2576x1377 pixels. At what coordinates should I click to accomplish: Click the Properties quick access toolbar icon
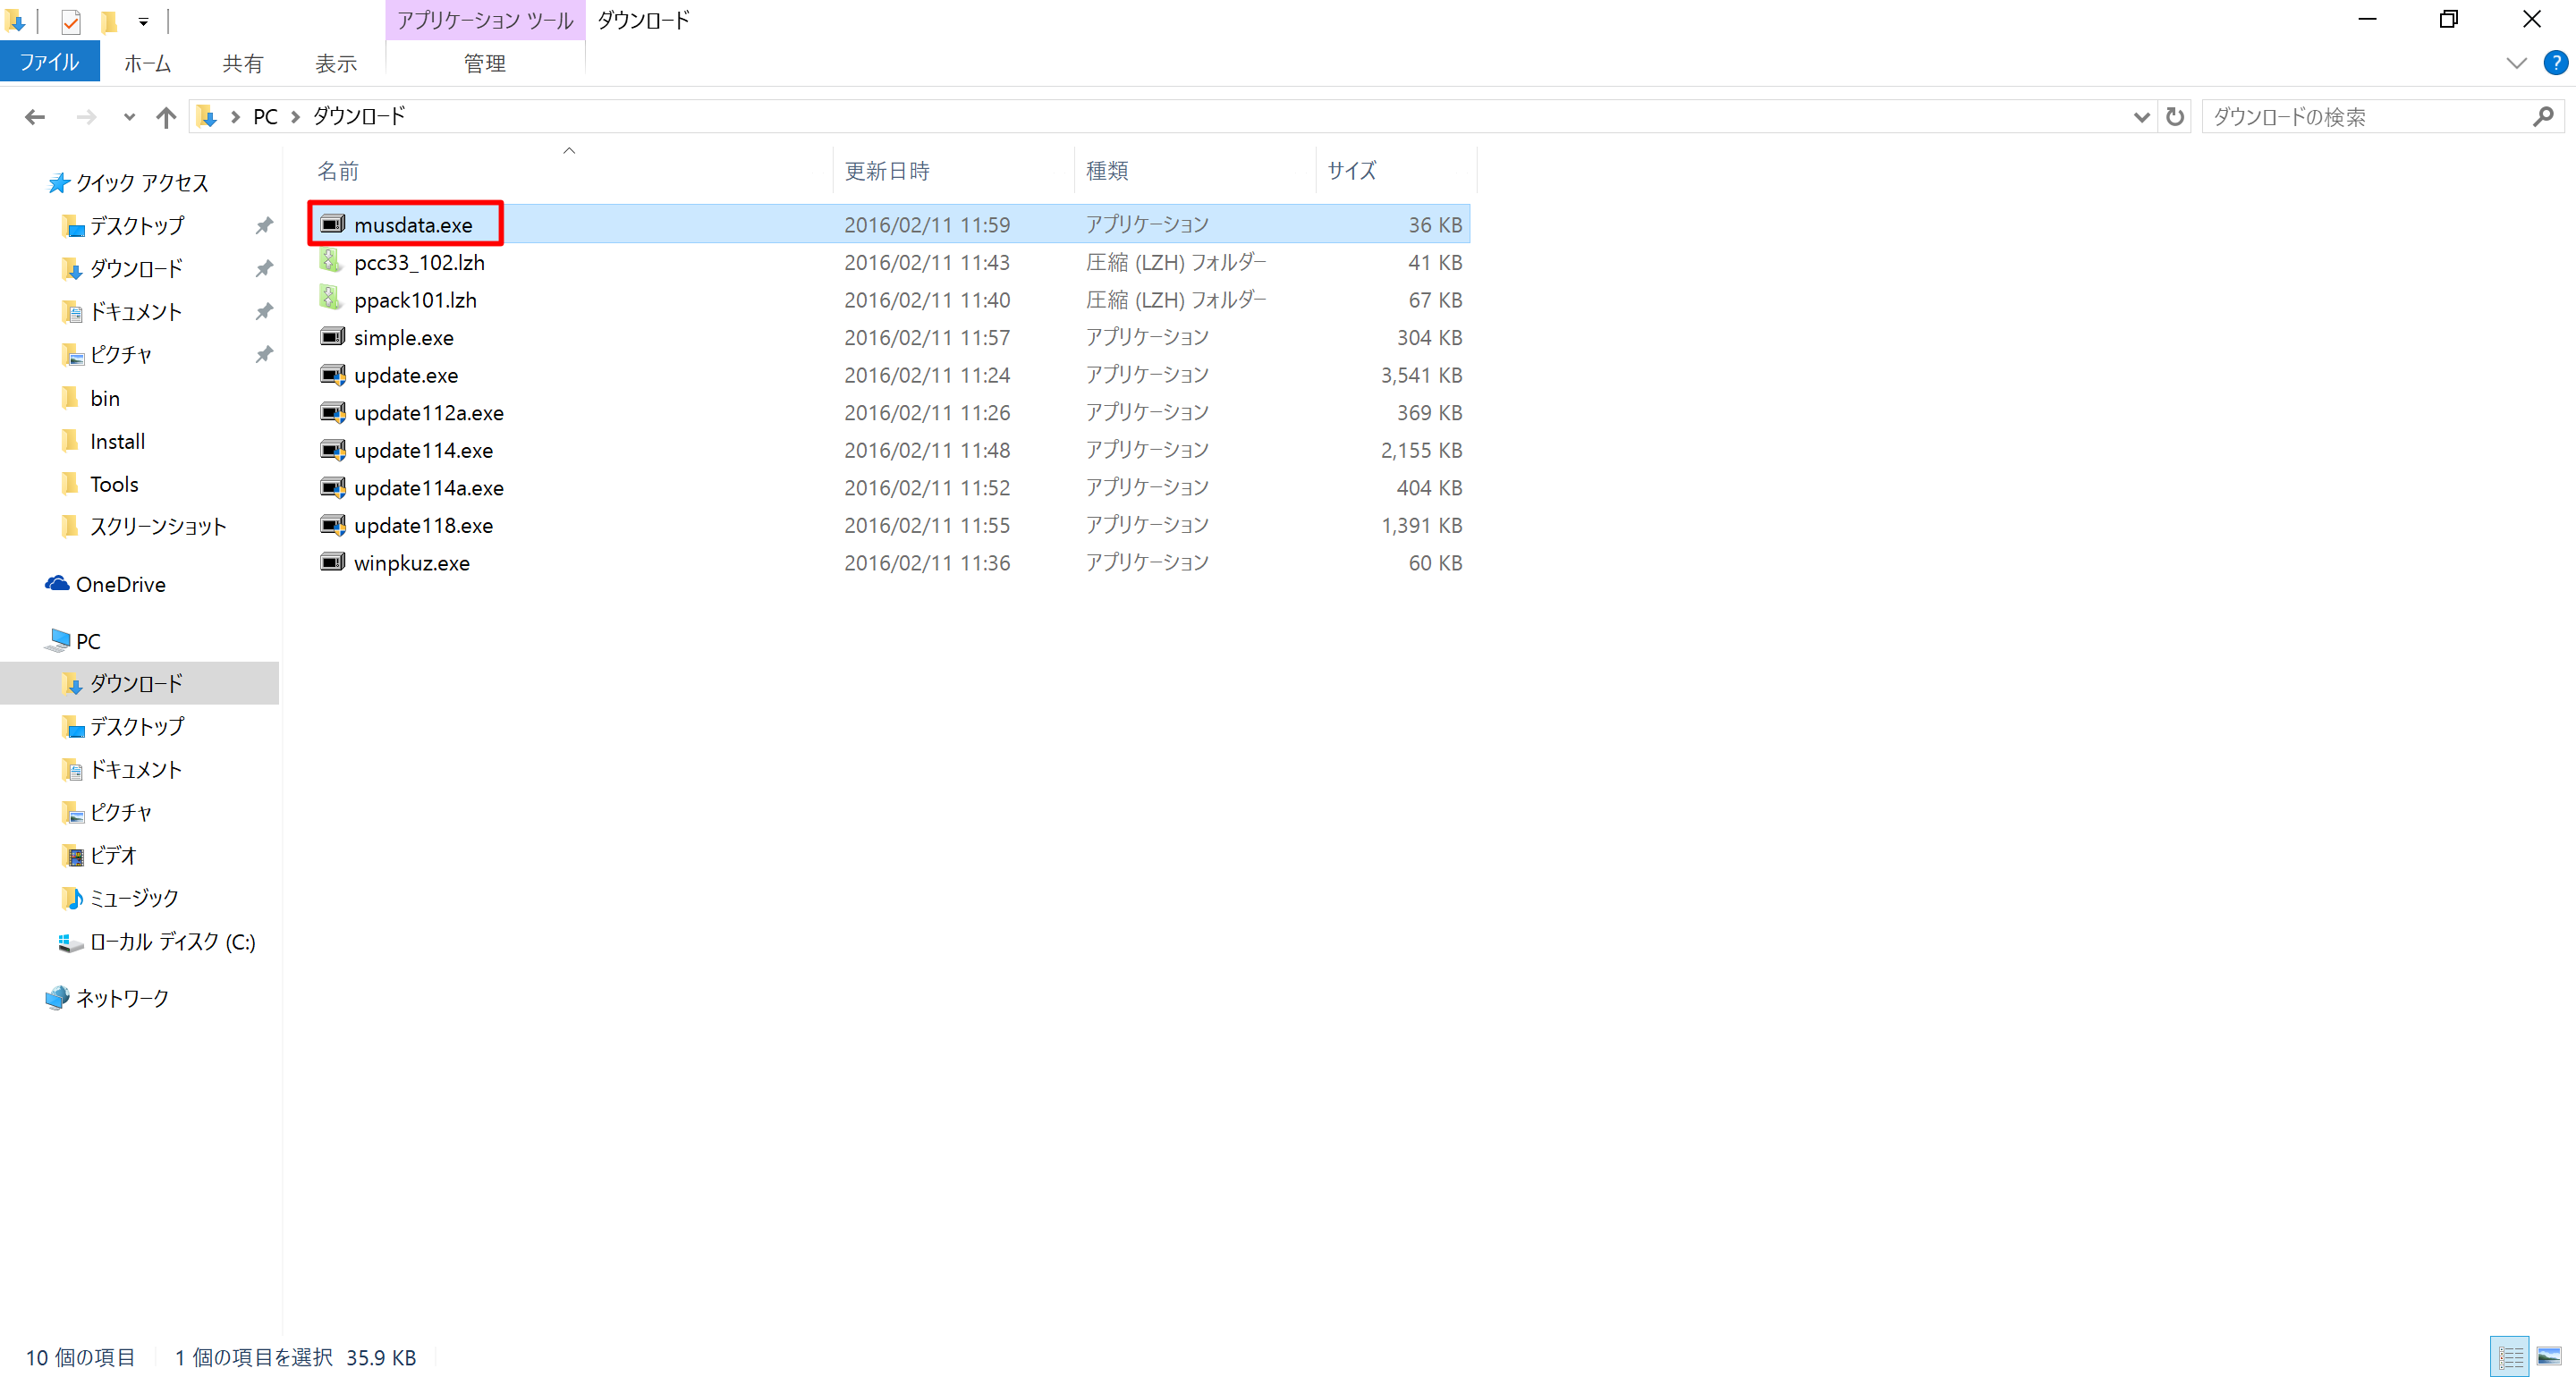[x=70, y=21]
